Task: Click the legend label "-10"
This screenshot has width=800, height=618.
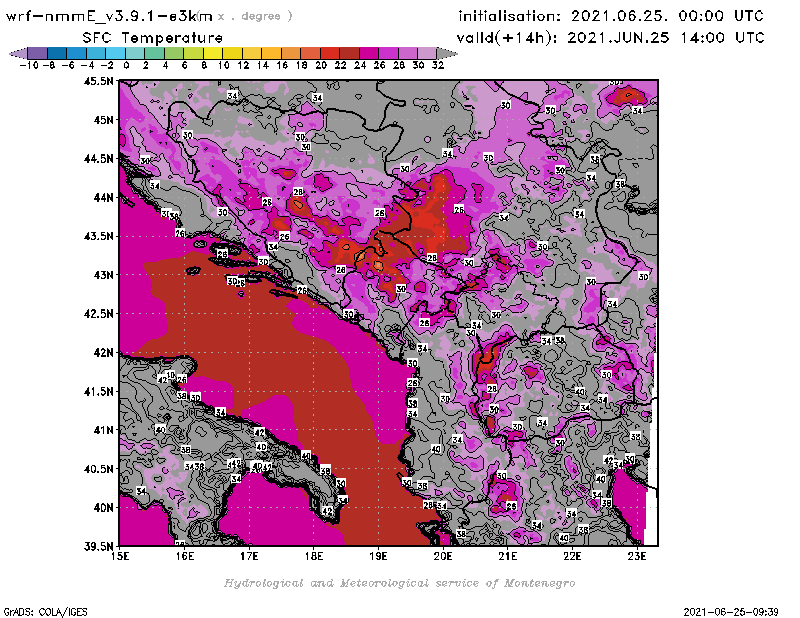Action: pos(29,65)
